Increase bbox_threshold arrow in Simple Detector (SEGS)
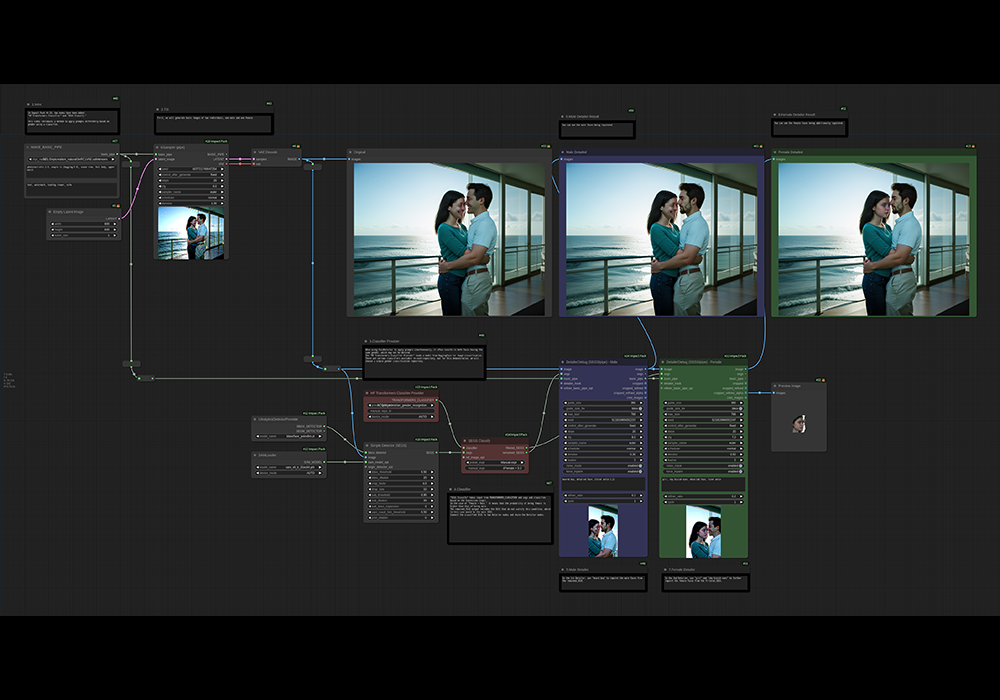This screenshot has width=1000, height=700. tap(432, 472)
